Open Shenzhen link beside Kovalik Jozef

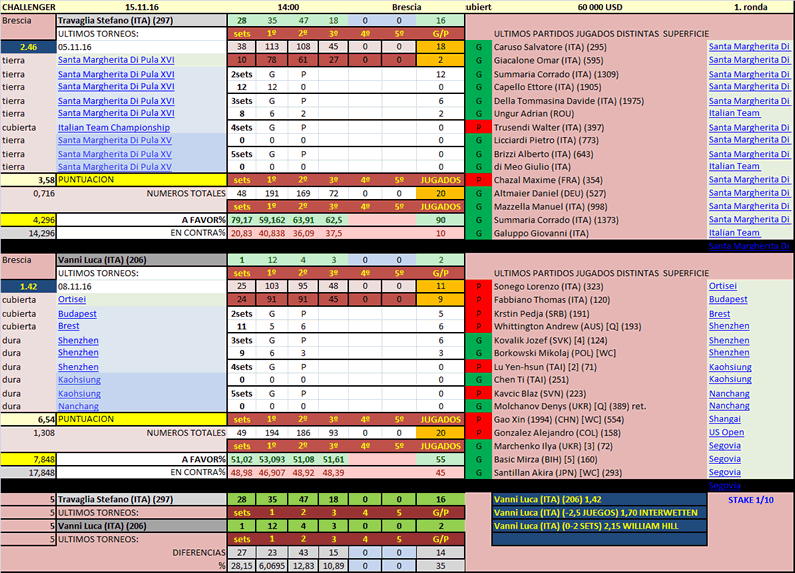coord(729,340)
